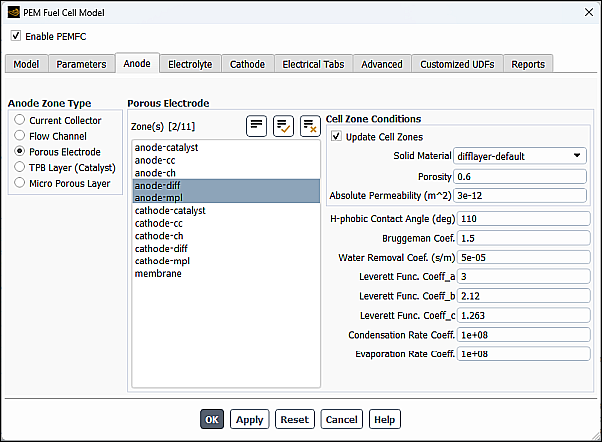Click the Leverett Func. Coeff_b field

524,296
